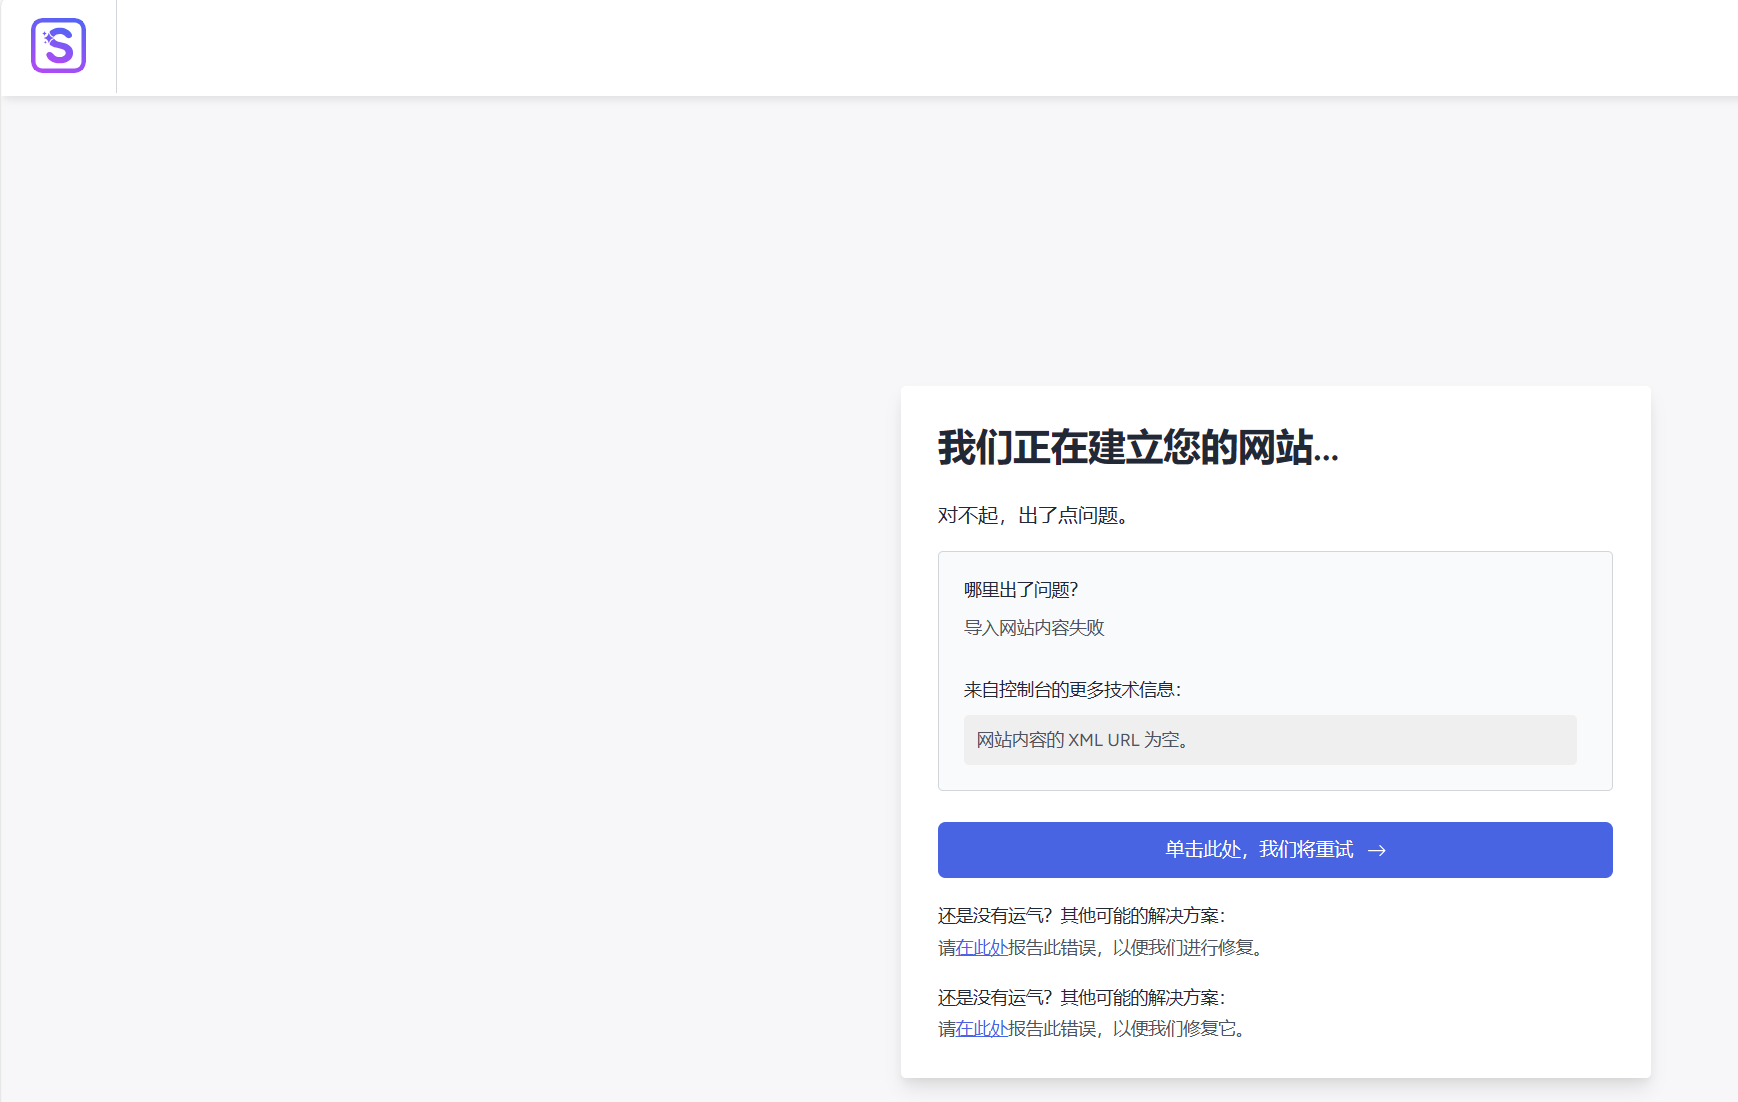
Task: Click 在此处 link before 以便我们修复它
Action: tap(982, 1028)
